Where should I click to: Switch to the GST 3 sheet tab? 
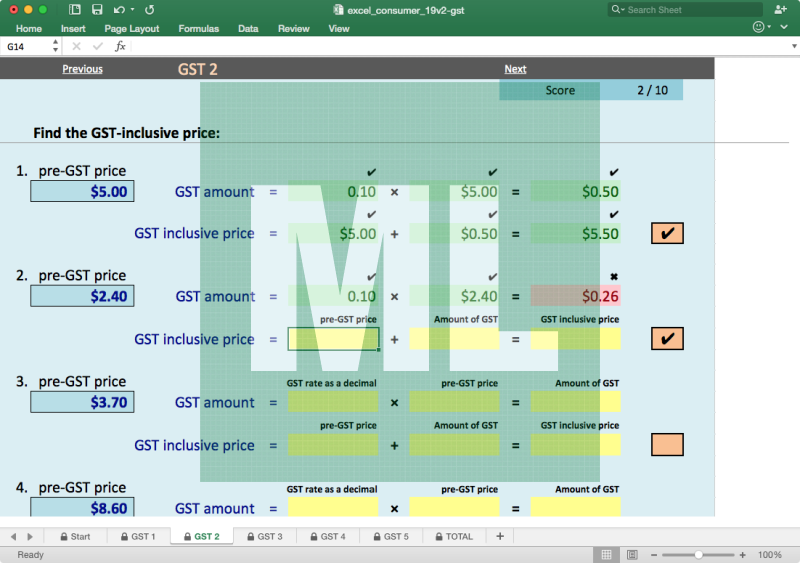coord(263,537)
